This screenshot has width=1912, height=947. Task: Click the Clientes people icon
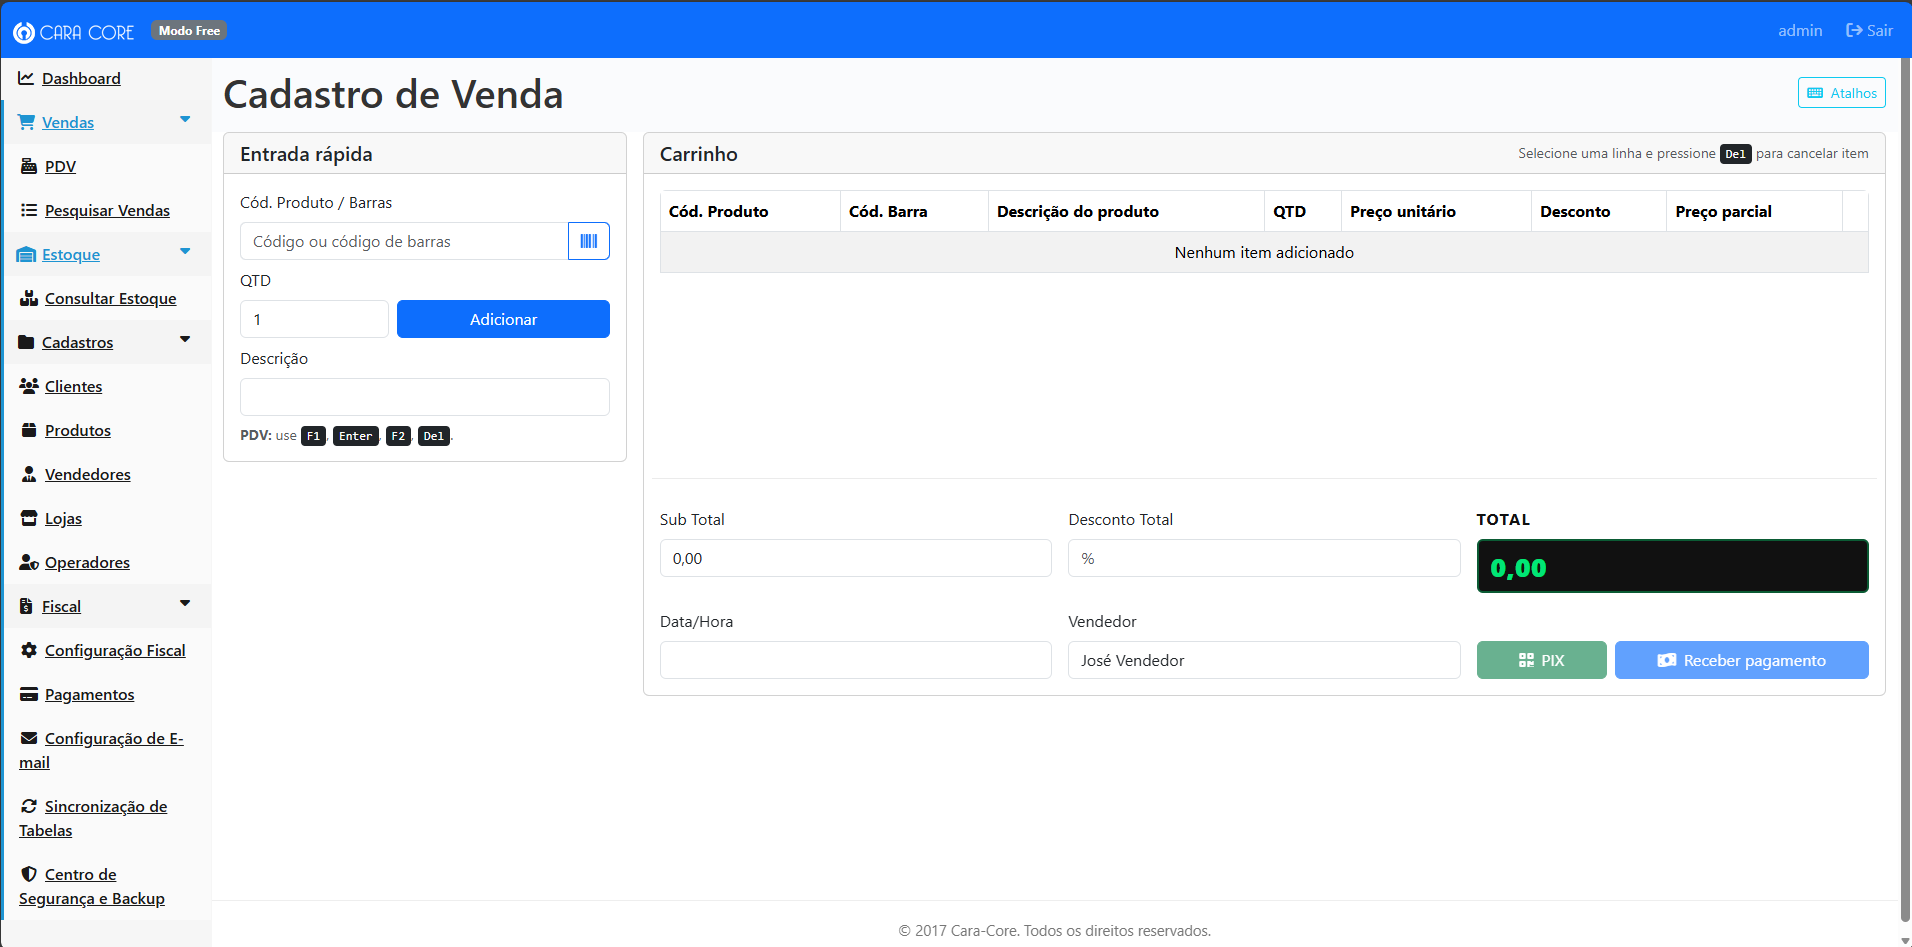[x=29, y=386]
